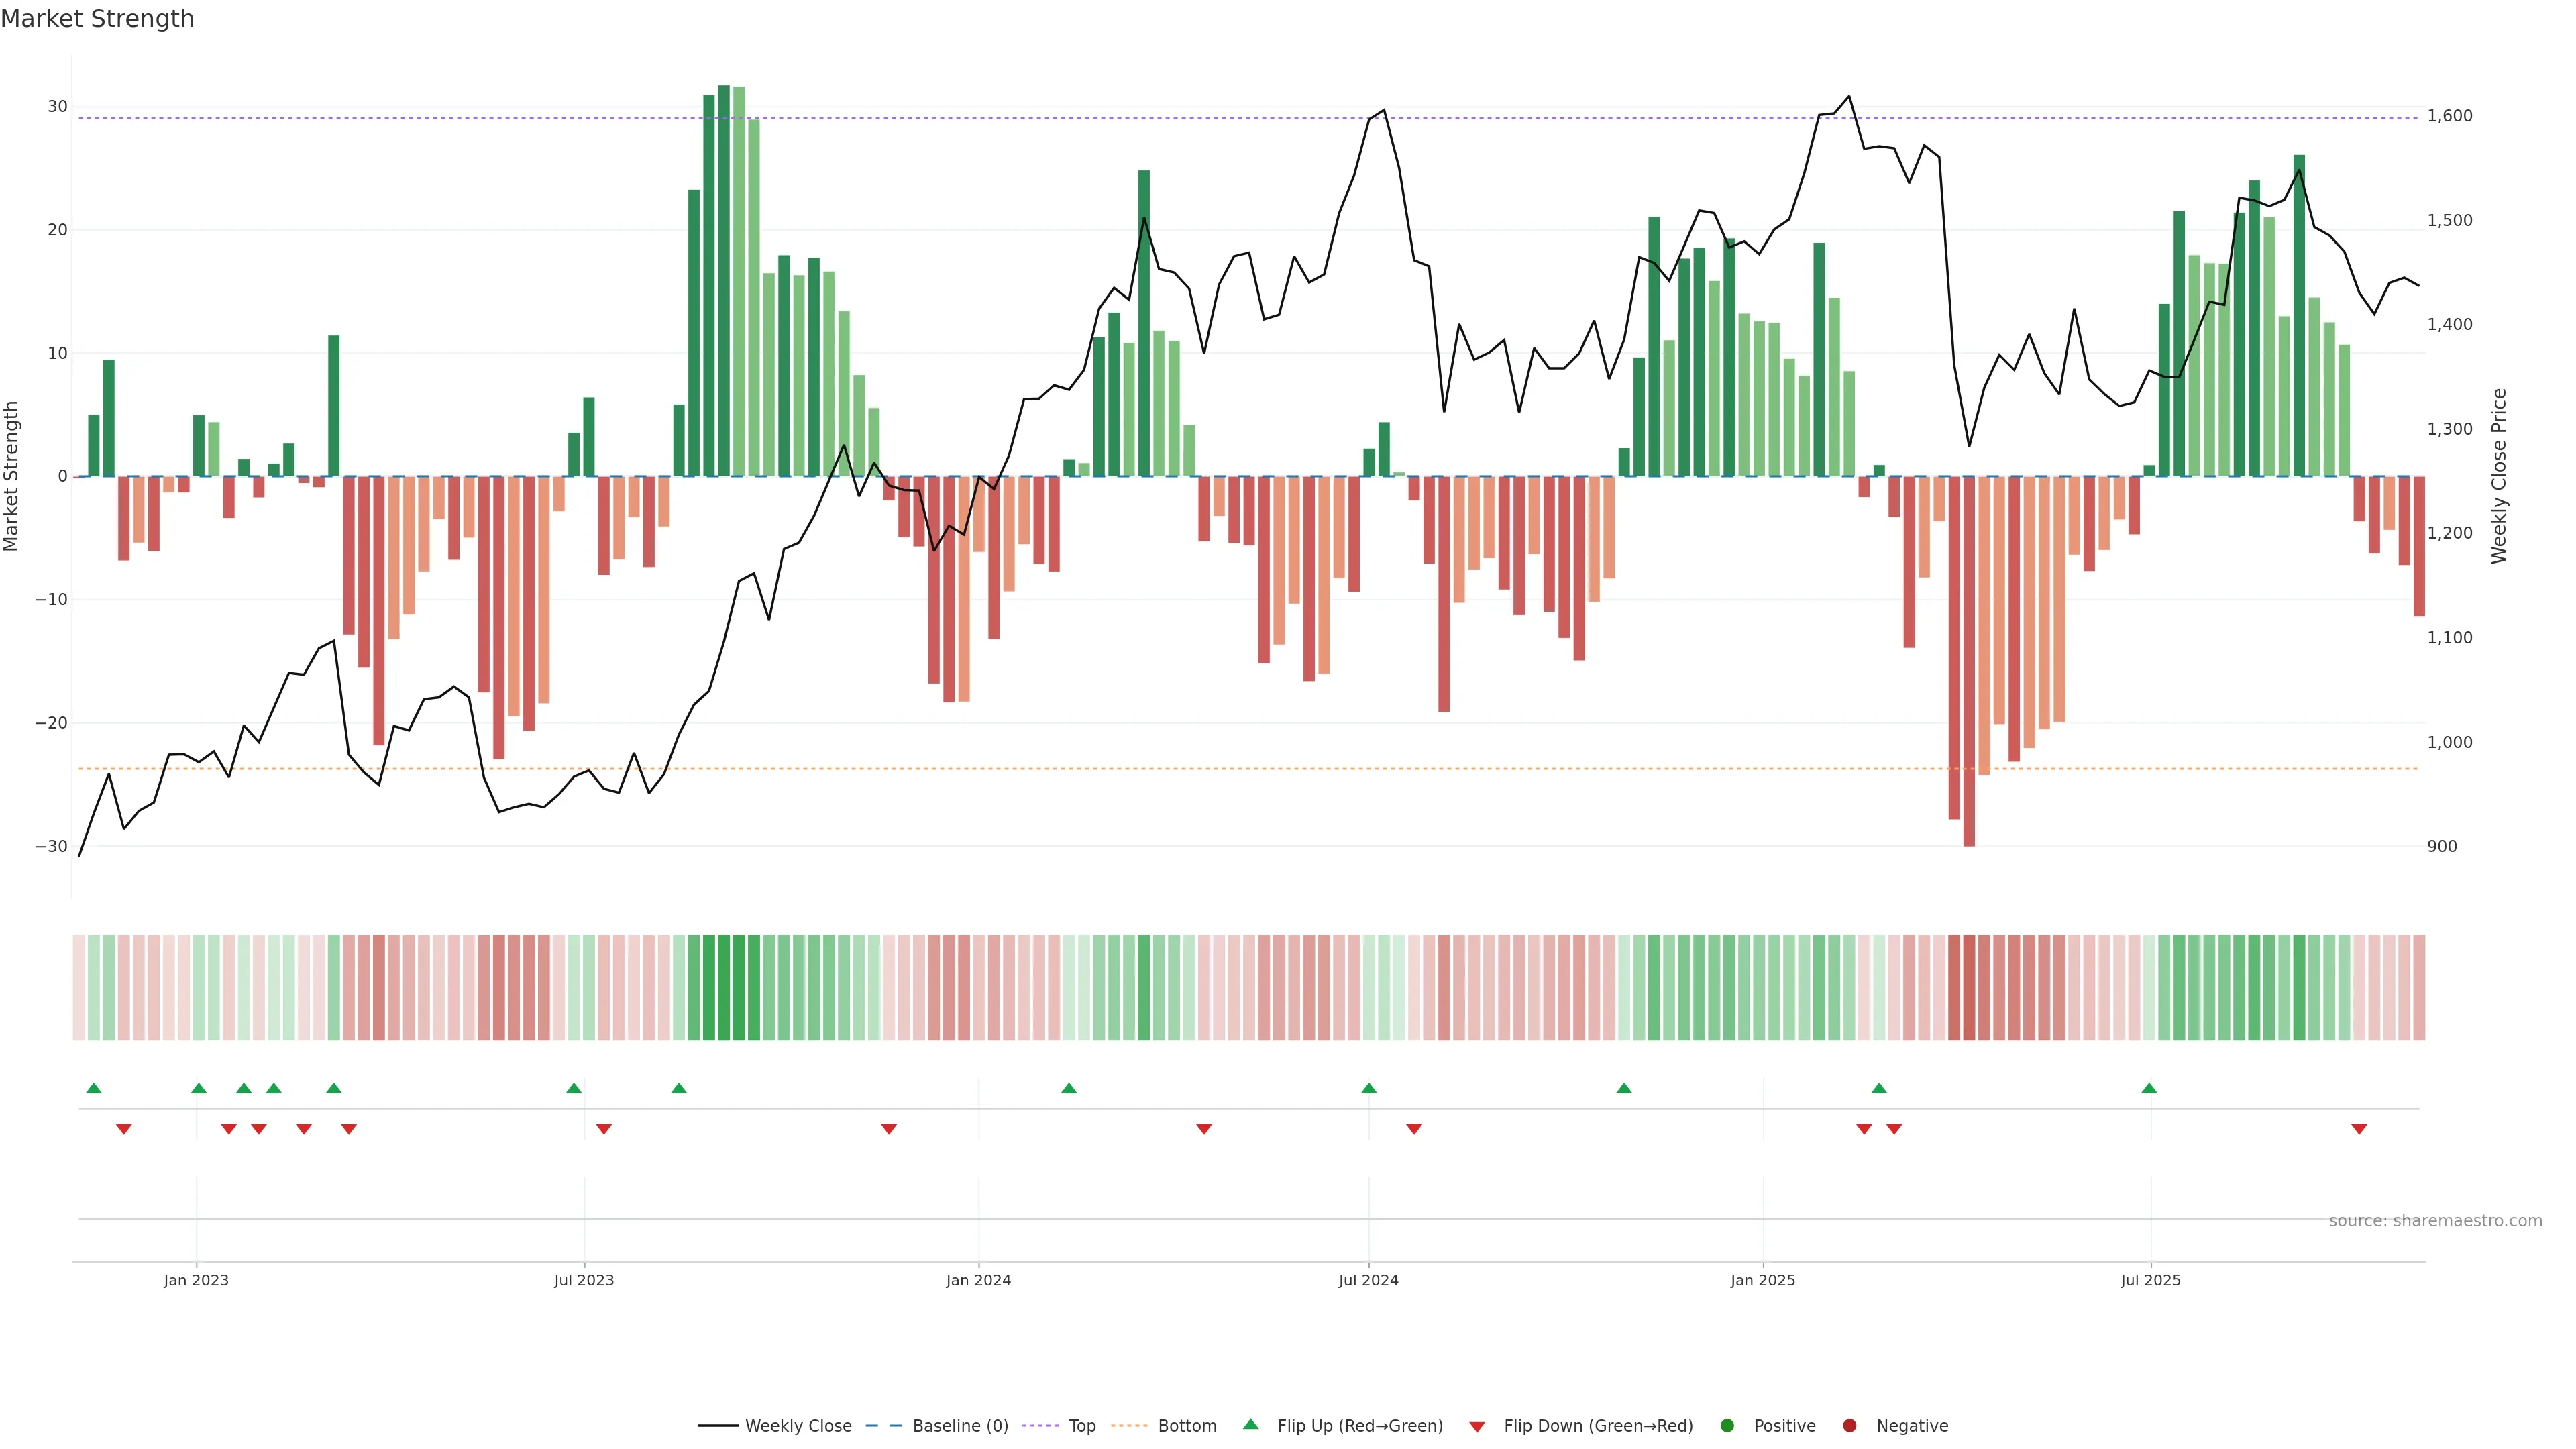Click the Jan 2024 x-axis label

pyautogui.click(x=978, y=1280)
